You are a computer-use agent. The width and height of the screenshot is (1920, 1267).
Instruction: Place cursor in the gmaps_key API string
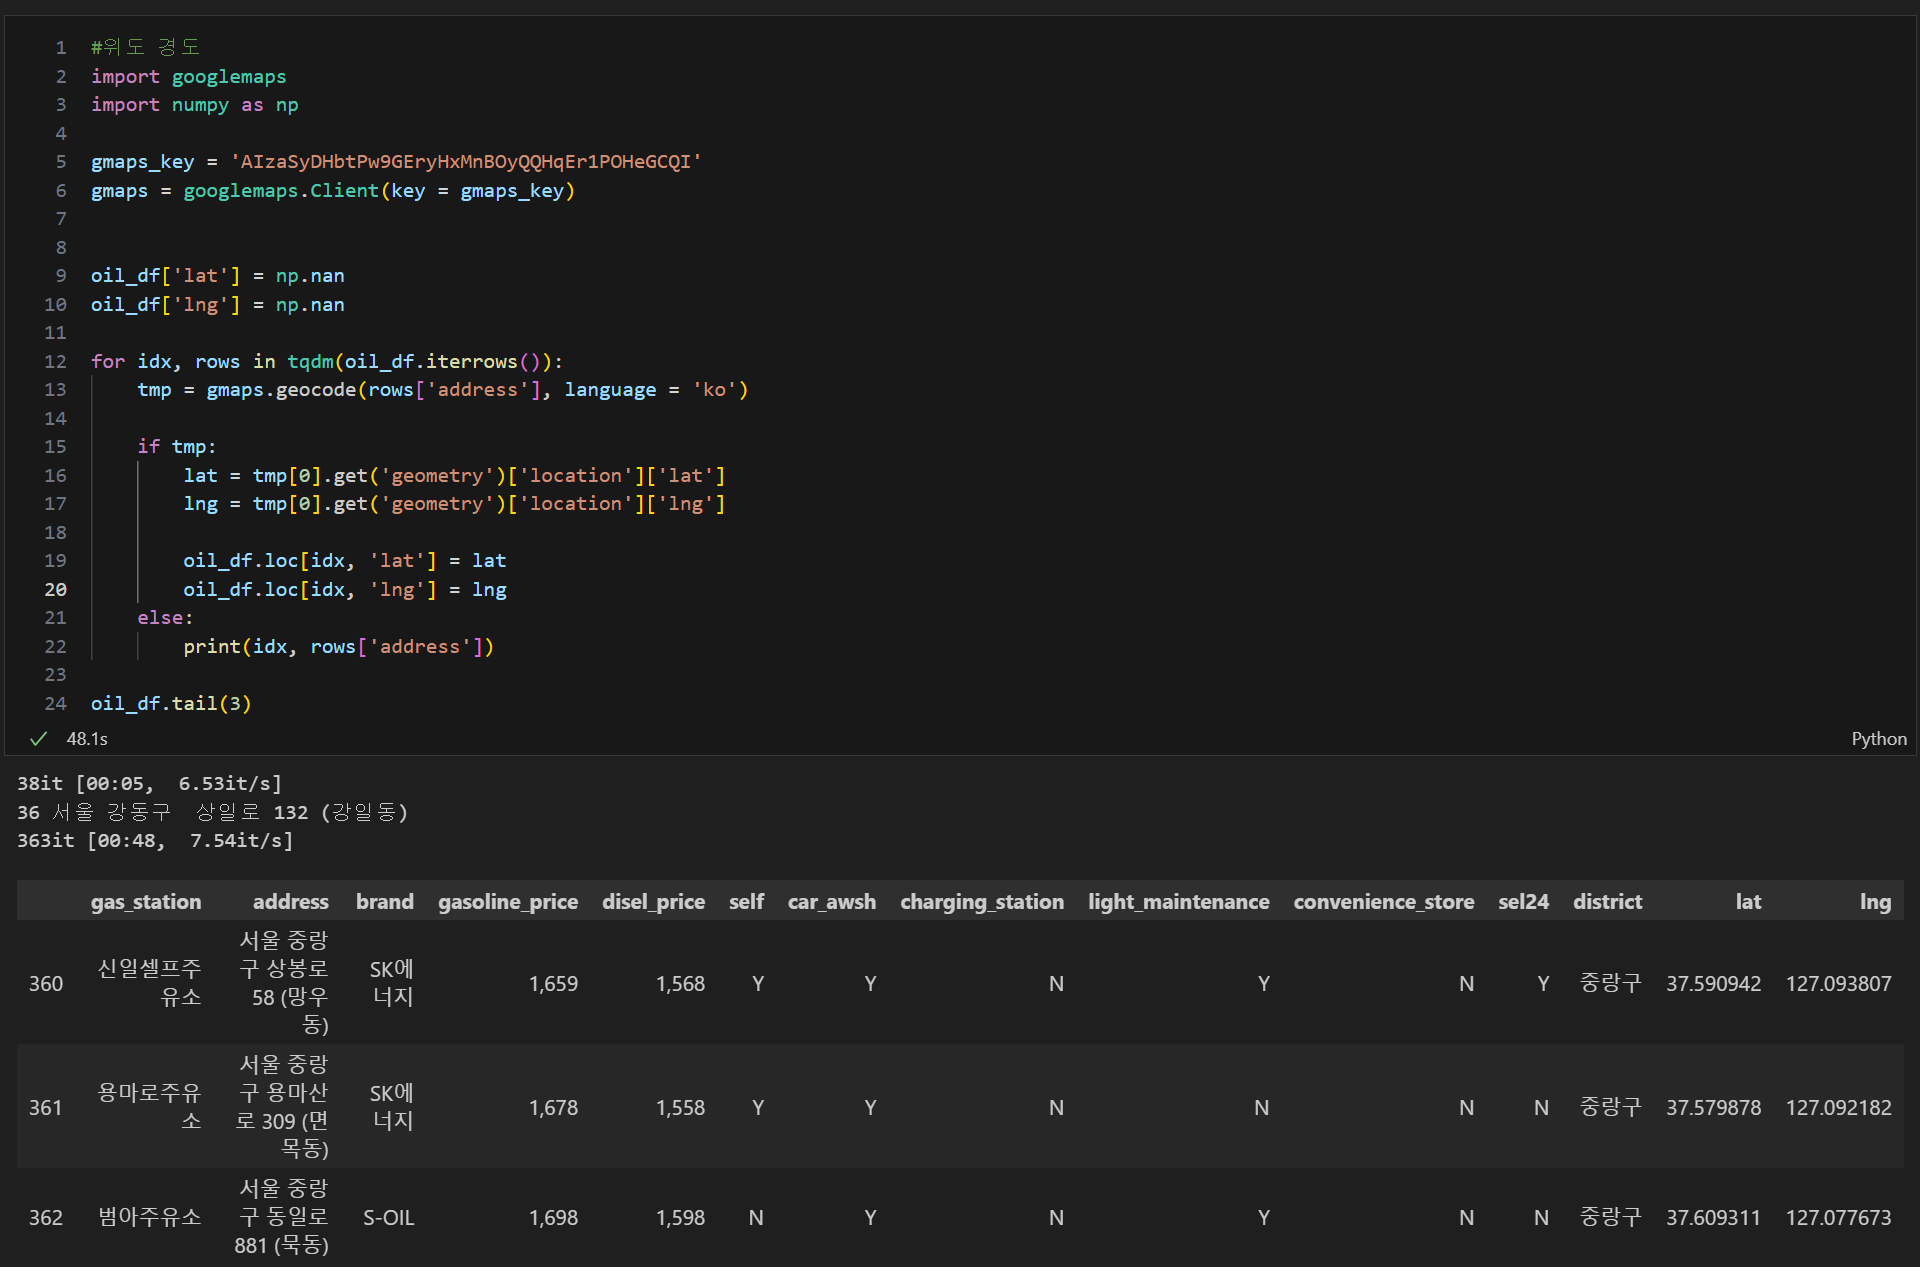point(465,162)
